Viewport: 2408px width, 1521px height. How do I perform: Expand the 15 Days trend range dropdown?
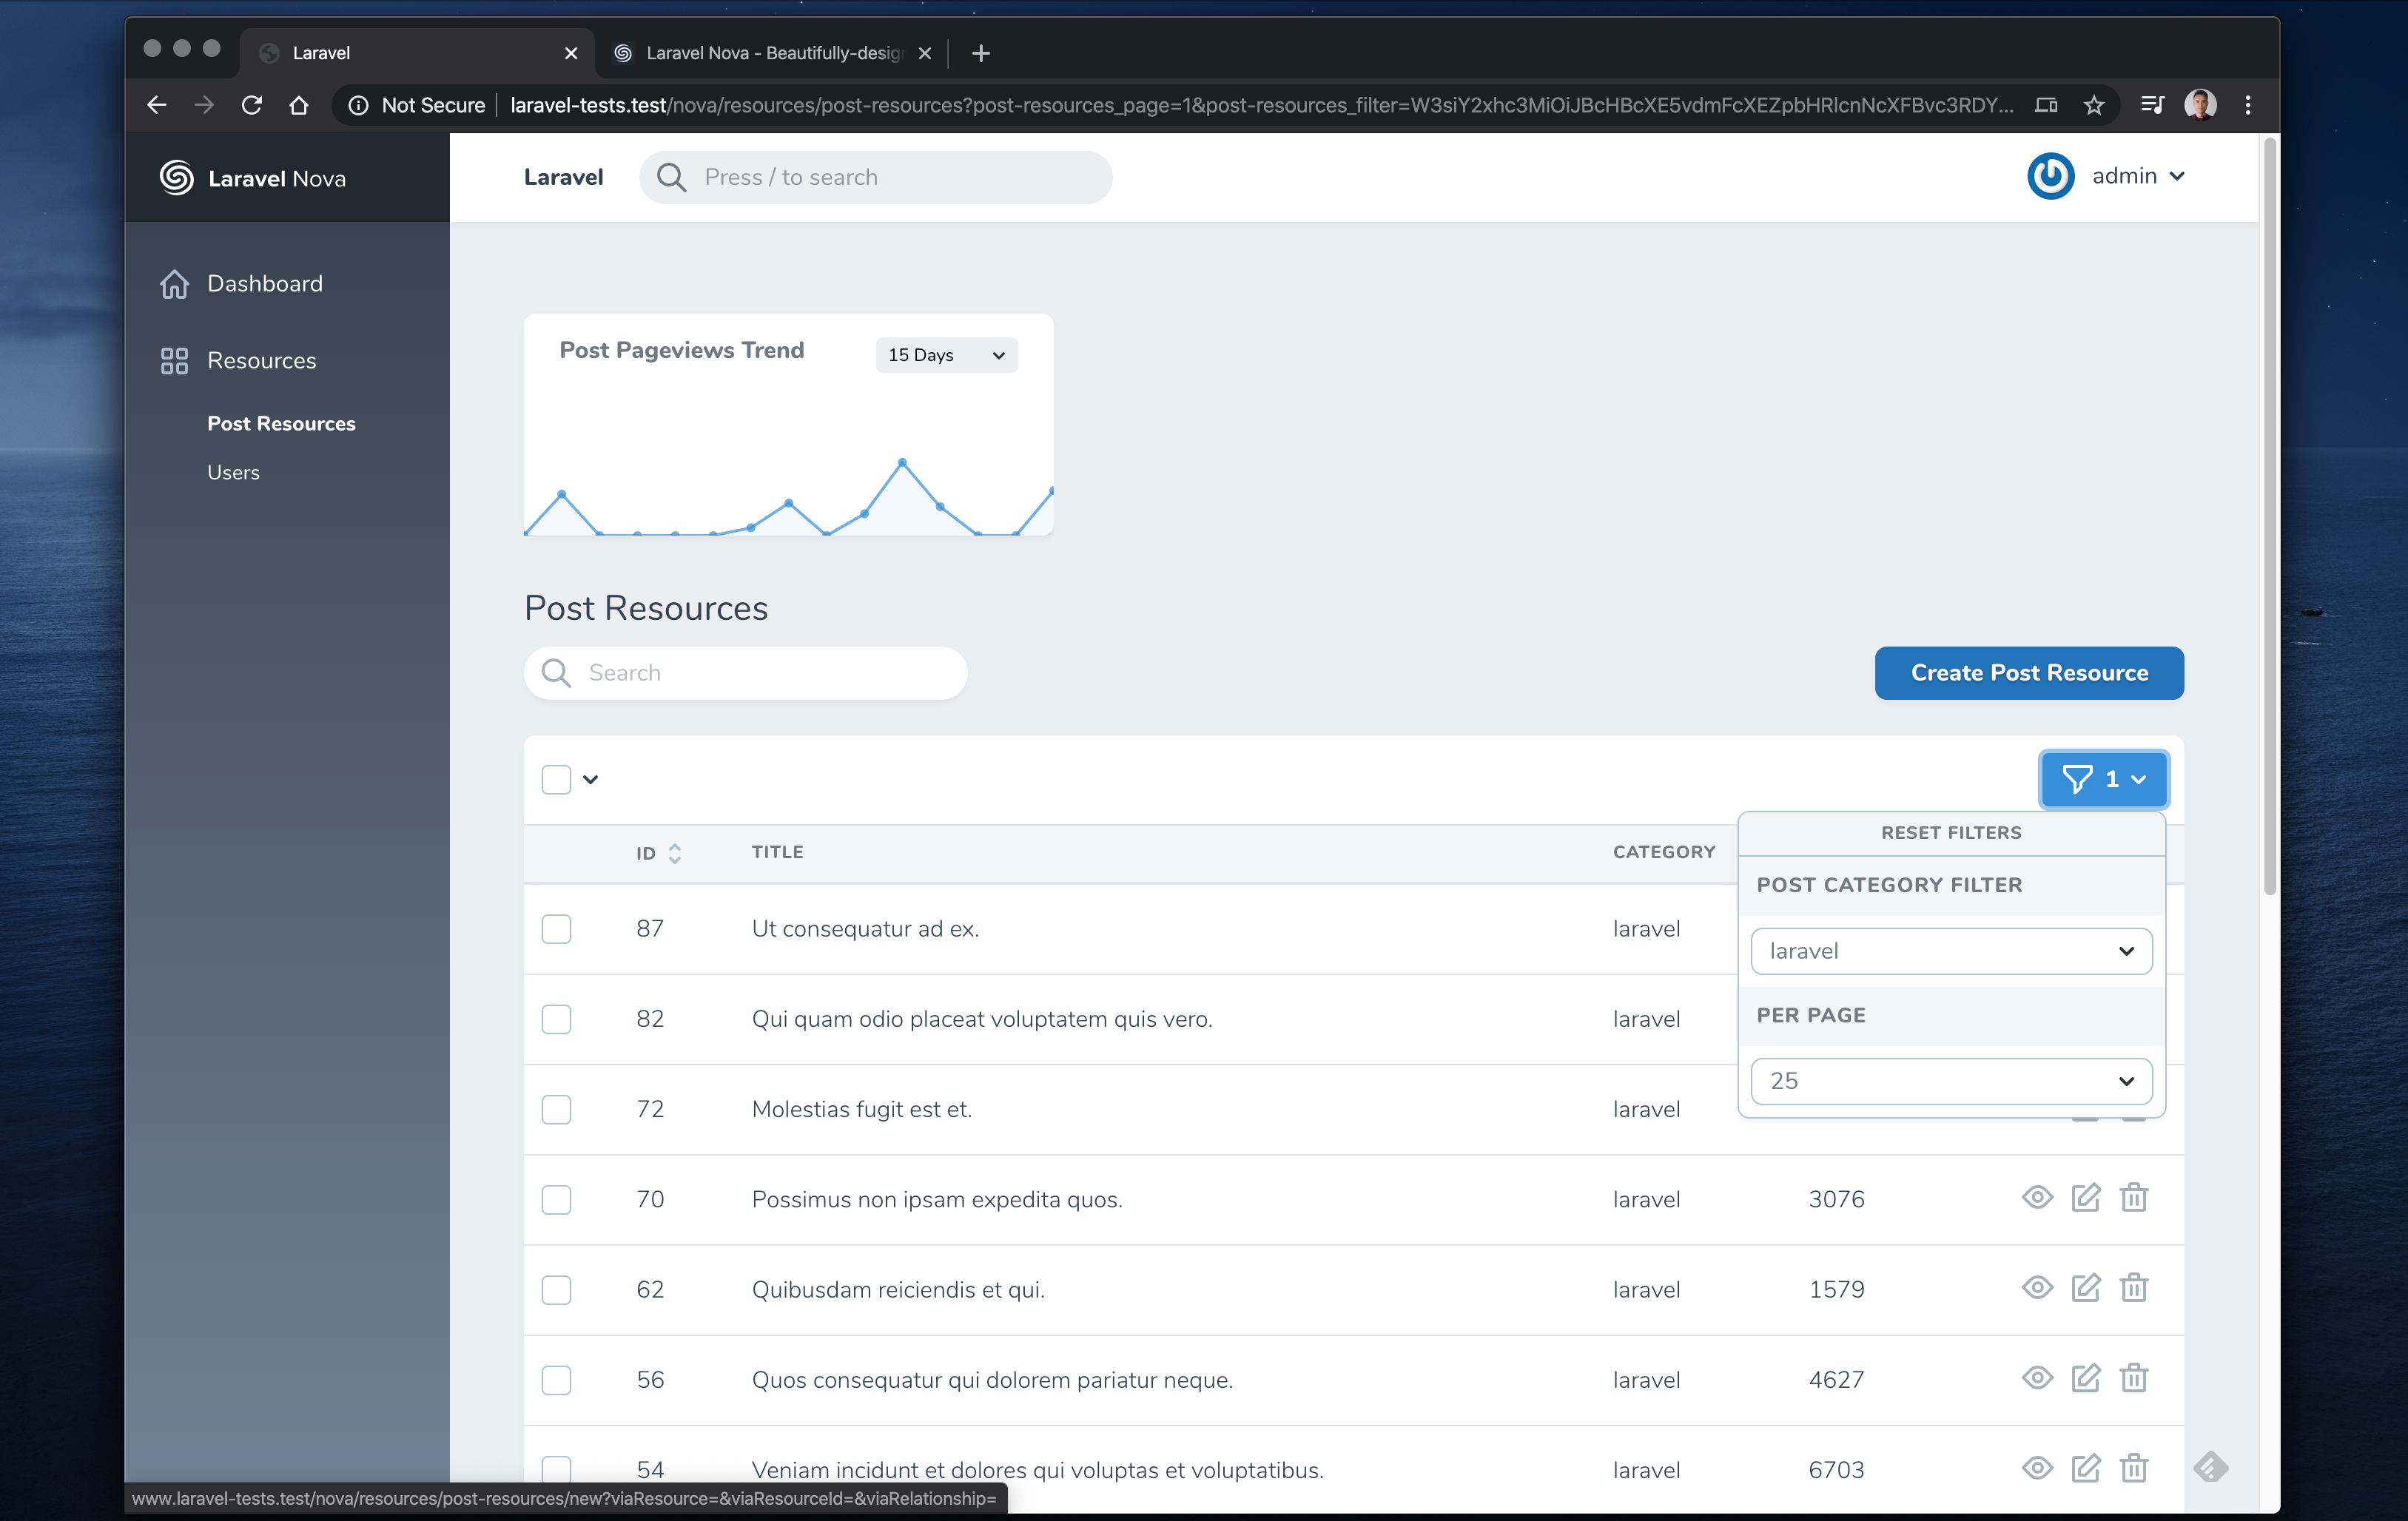(946, 355)
